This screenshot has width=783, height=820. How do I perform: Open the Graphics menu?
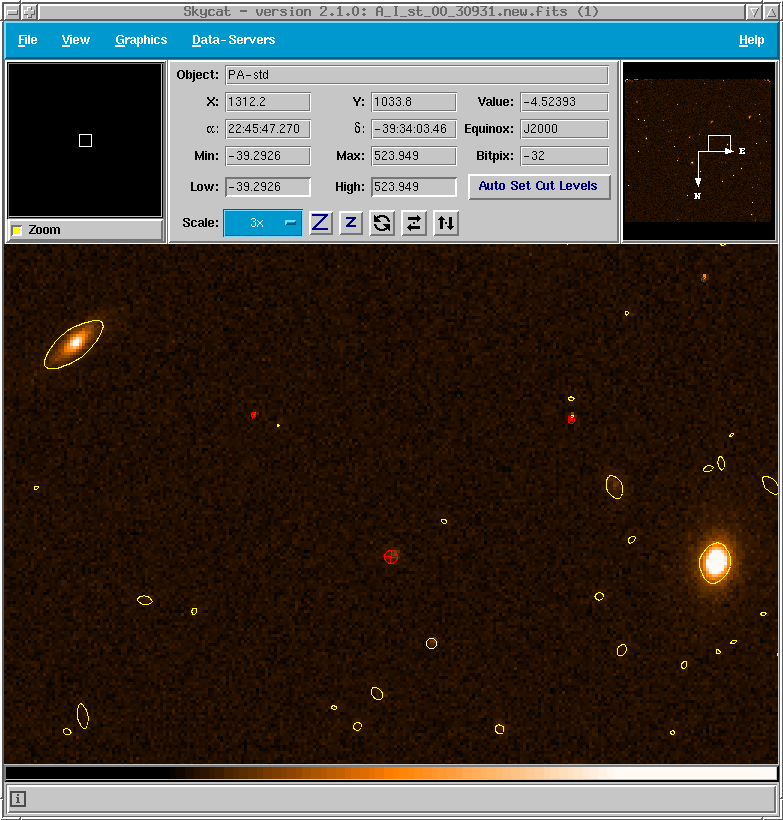point(141,40)
